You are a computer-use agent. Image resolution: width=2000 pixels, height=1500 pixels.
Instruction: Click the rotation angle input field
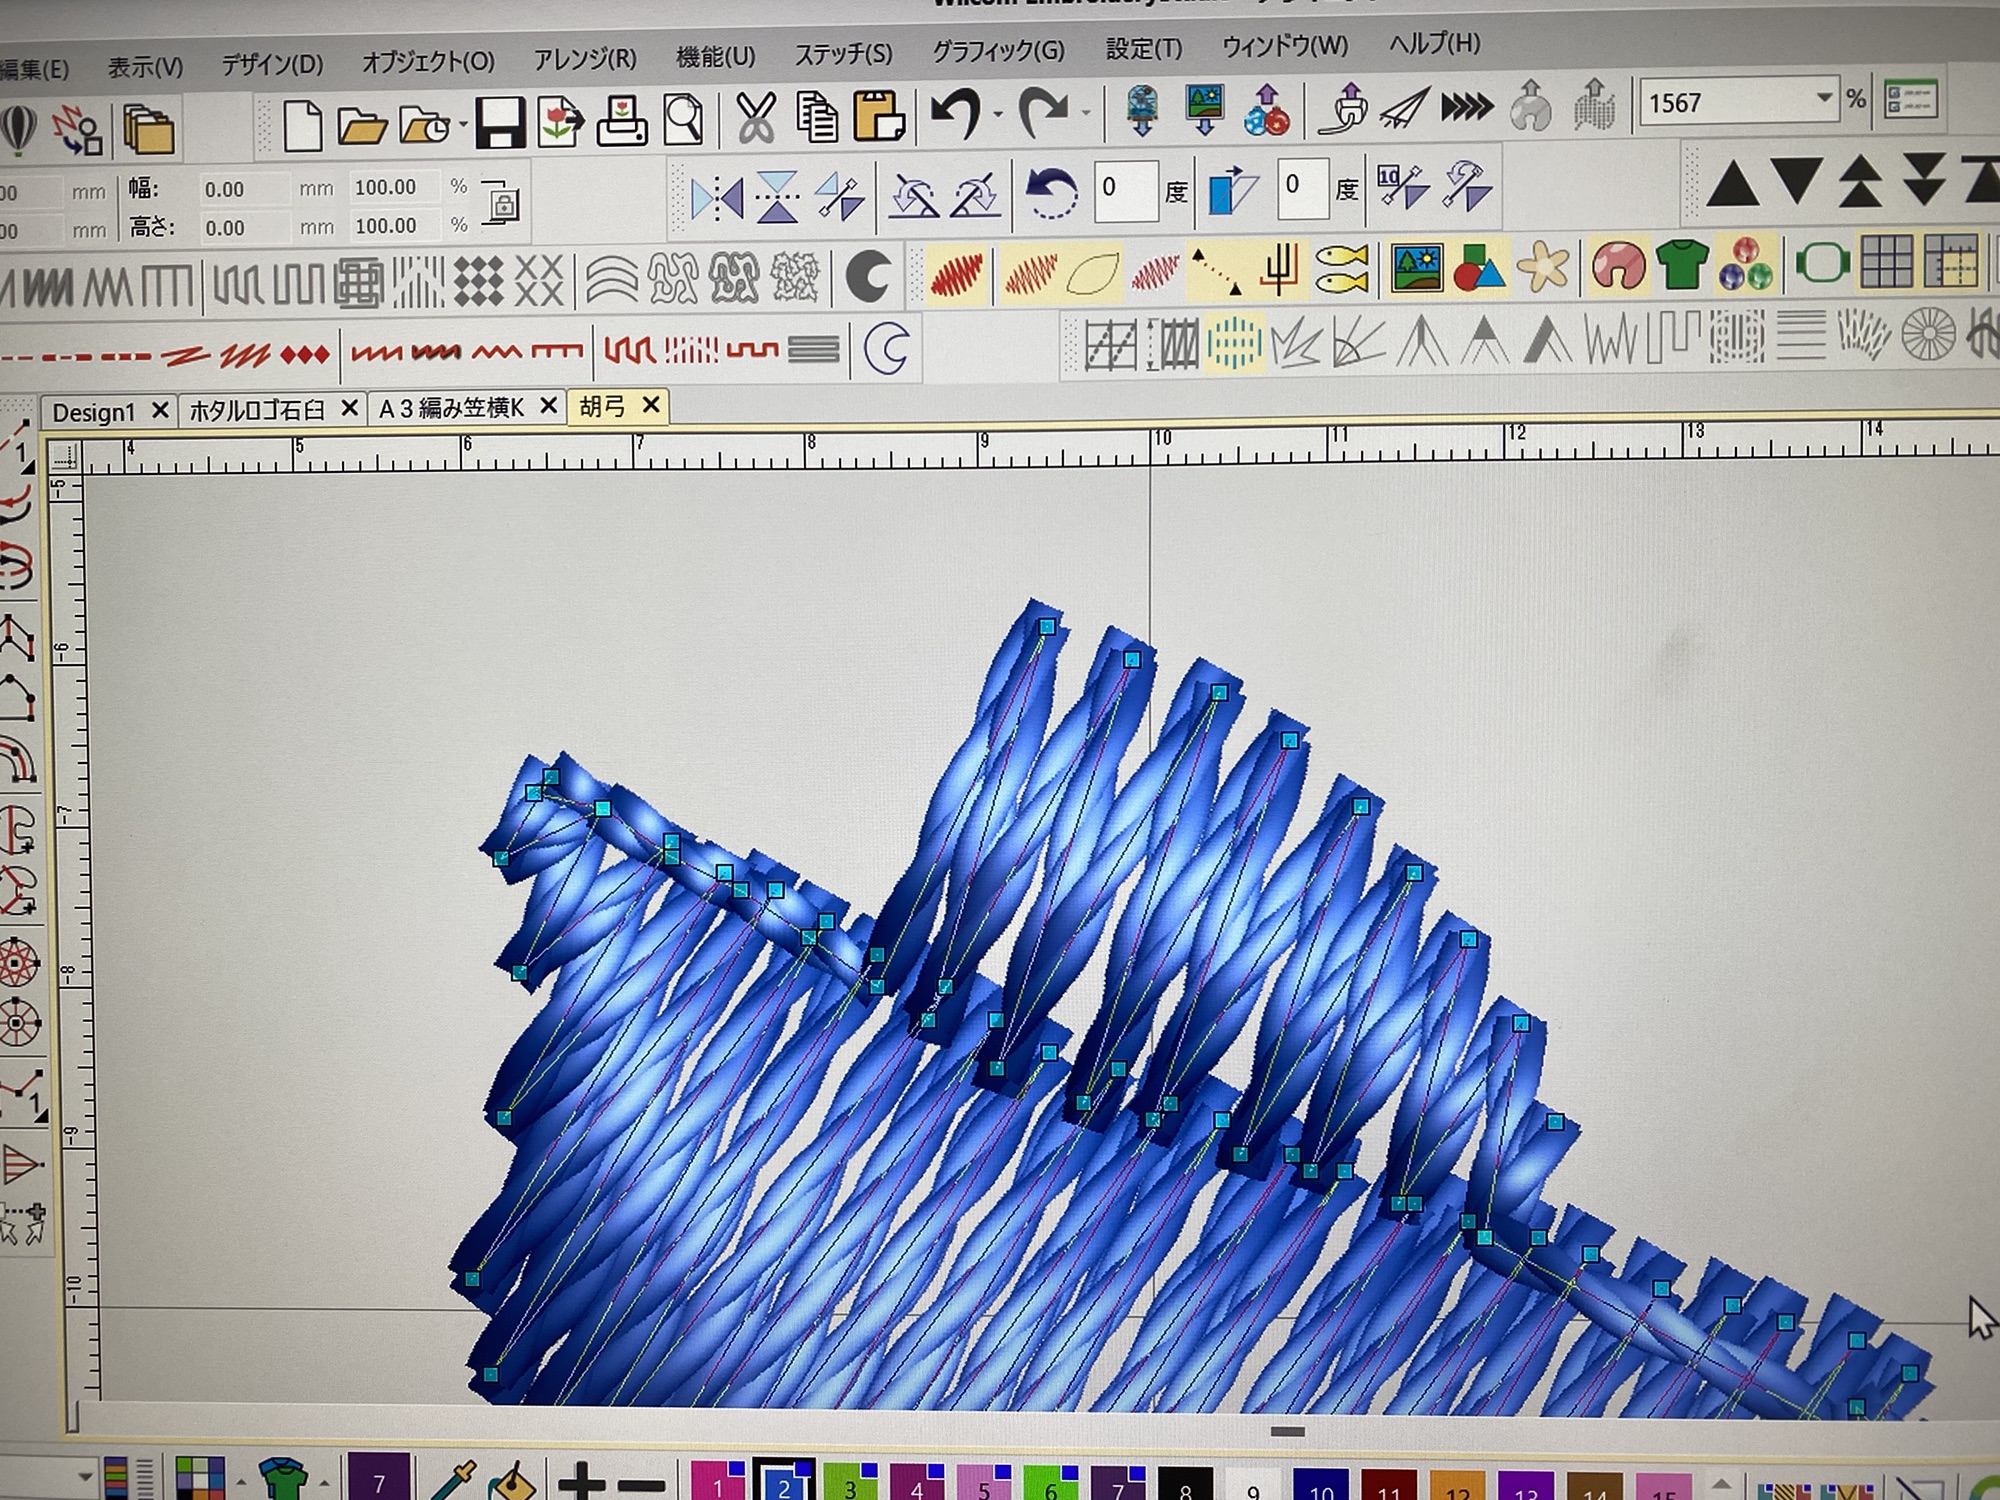point(1125,188)
